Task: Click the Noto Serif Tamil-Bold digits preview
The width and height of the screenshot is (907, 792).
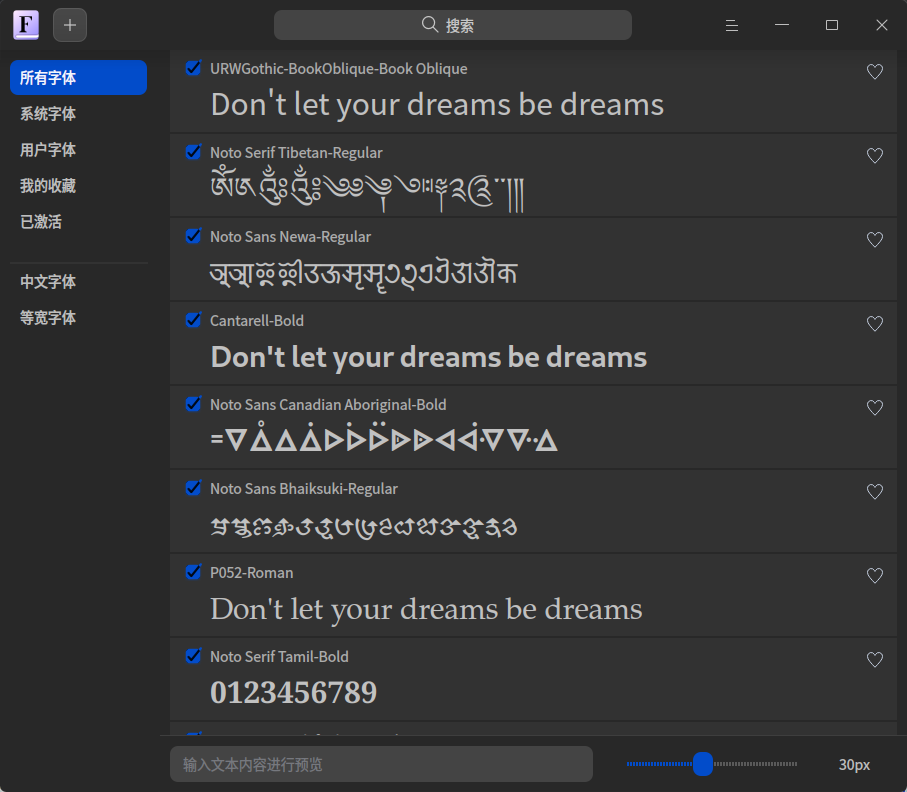Action: 294,692
